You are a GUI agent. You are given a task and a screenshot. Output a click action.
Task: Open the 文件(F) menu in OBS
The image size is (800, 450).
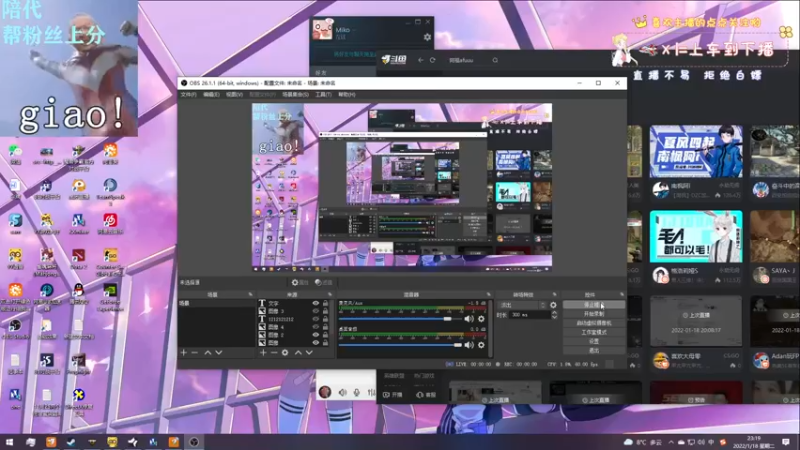188,94
